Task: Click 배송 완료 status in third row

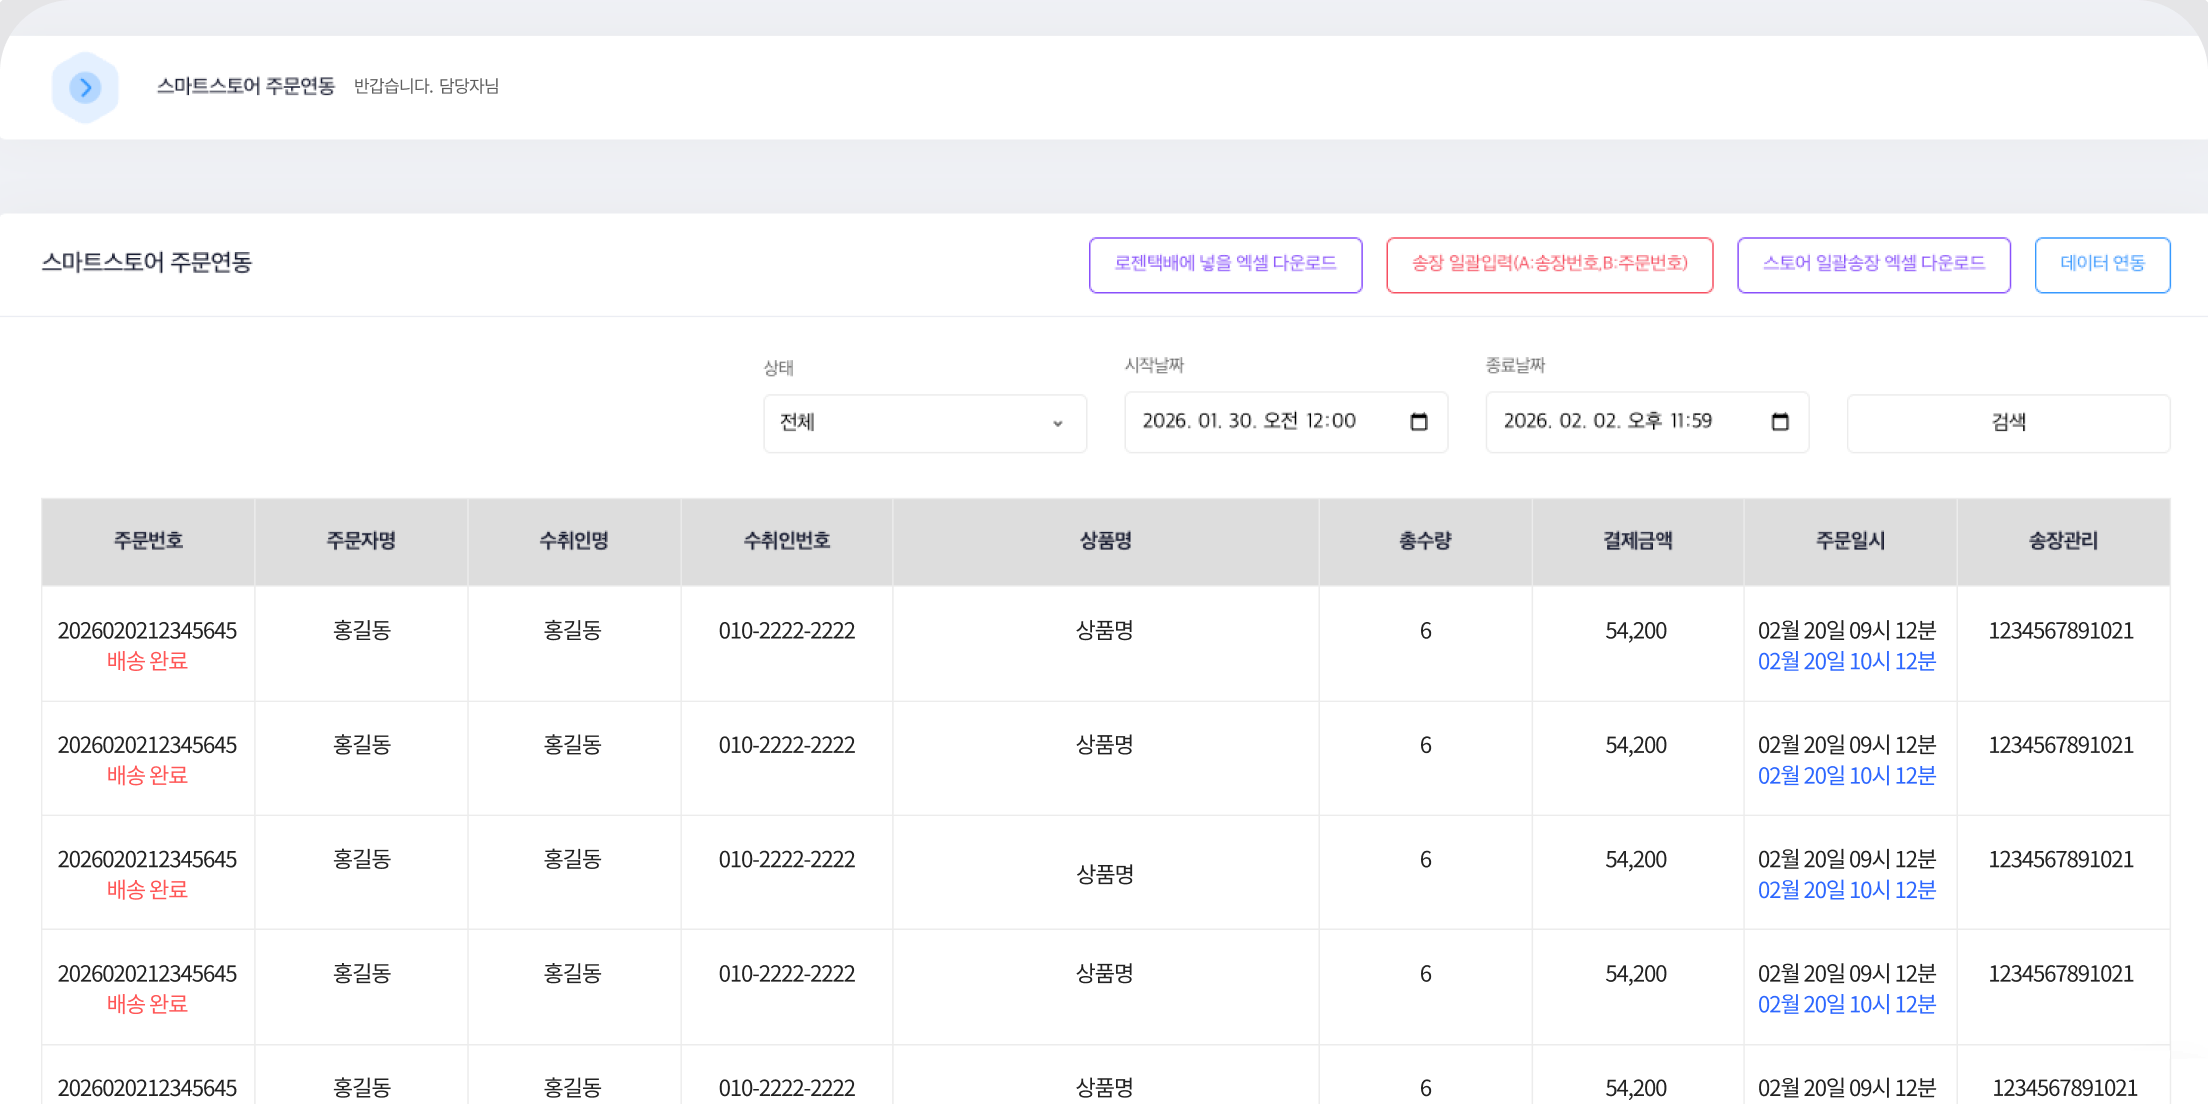Action: click(x=147, y=889)
